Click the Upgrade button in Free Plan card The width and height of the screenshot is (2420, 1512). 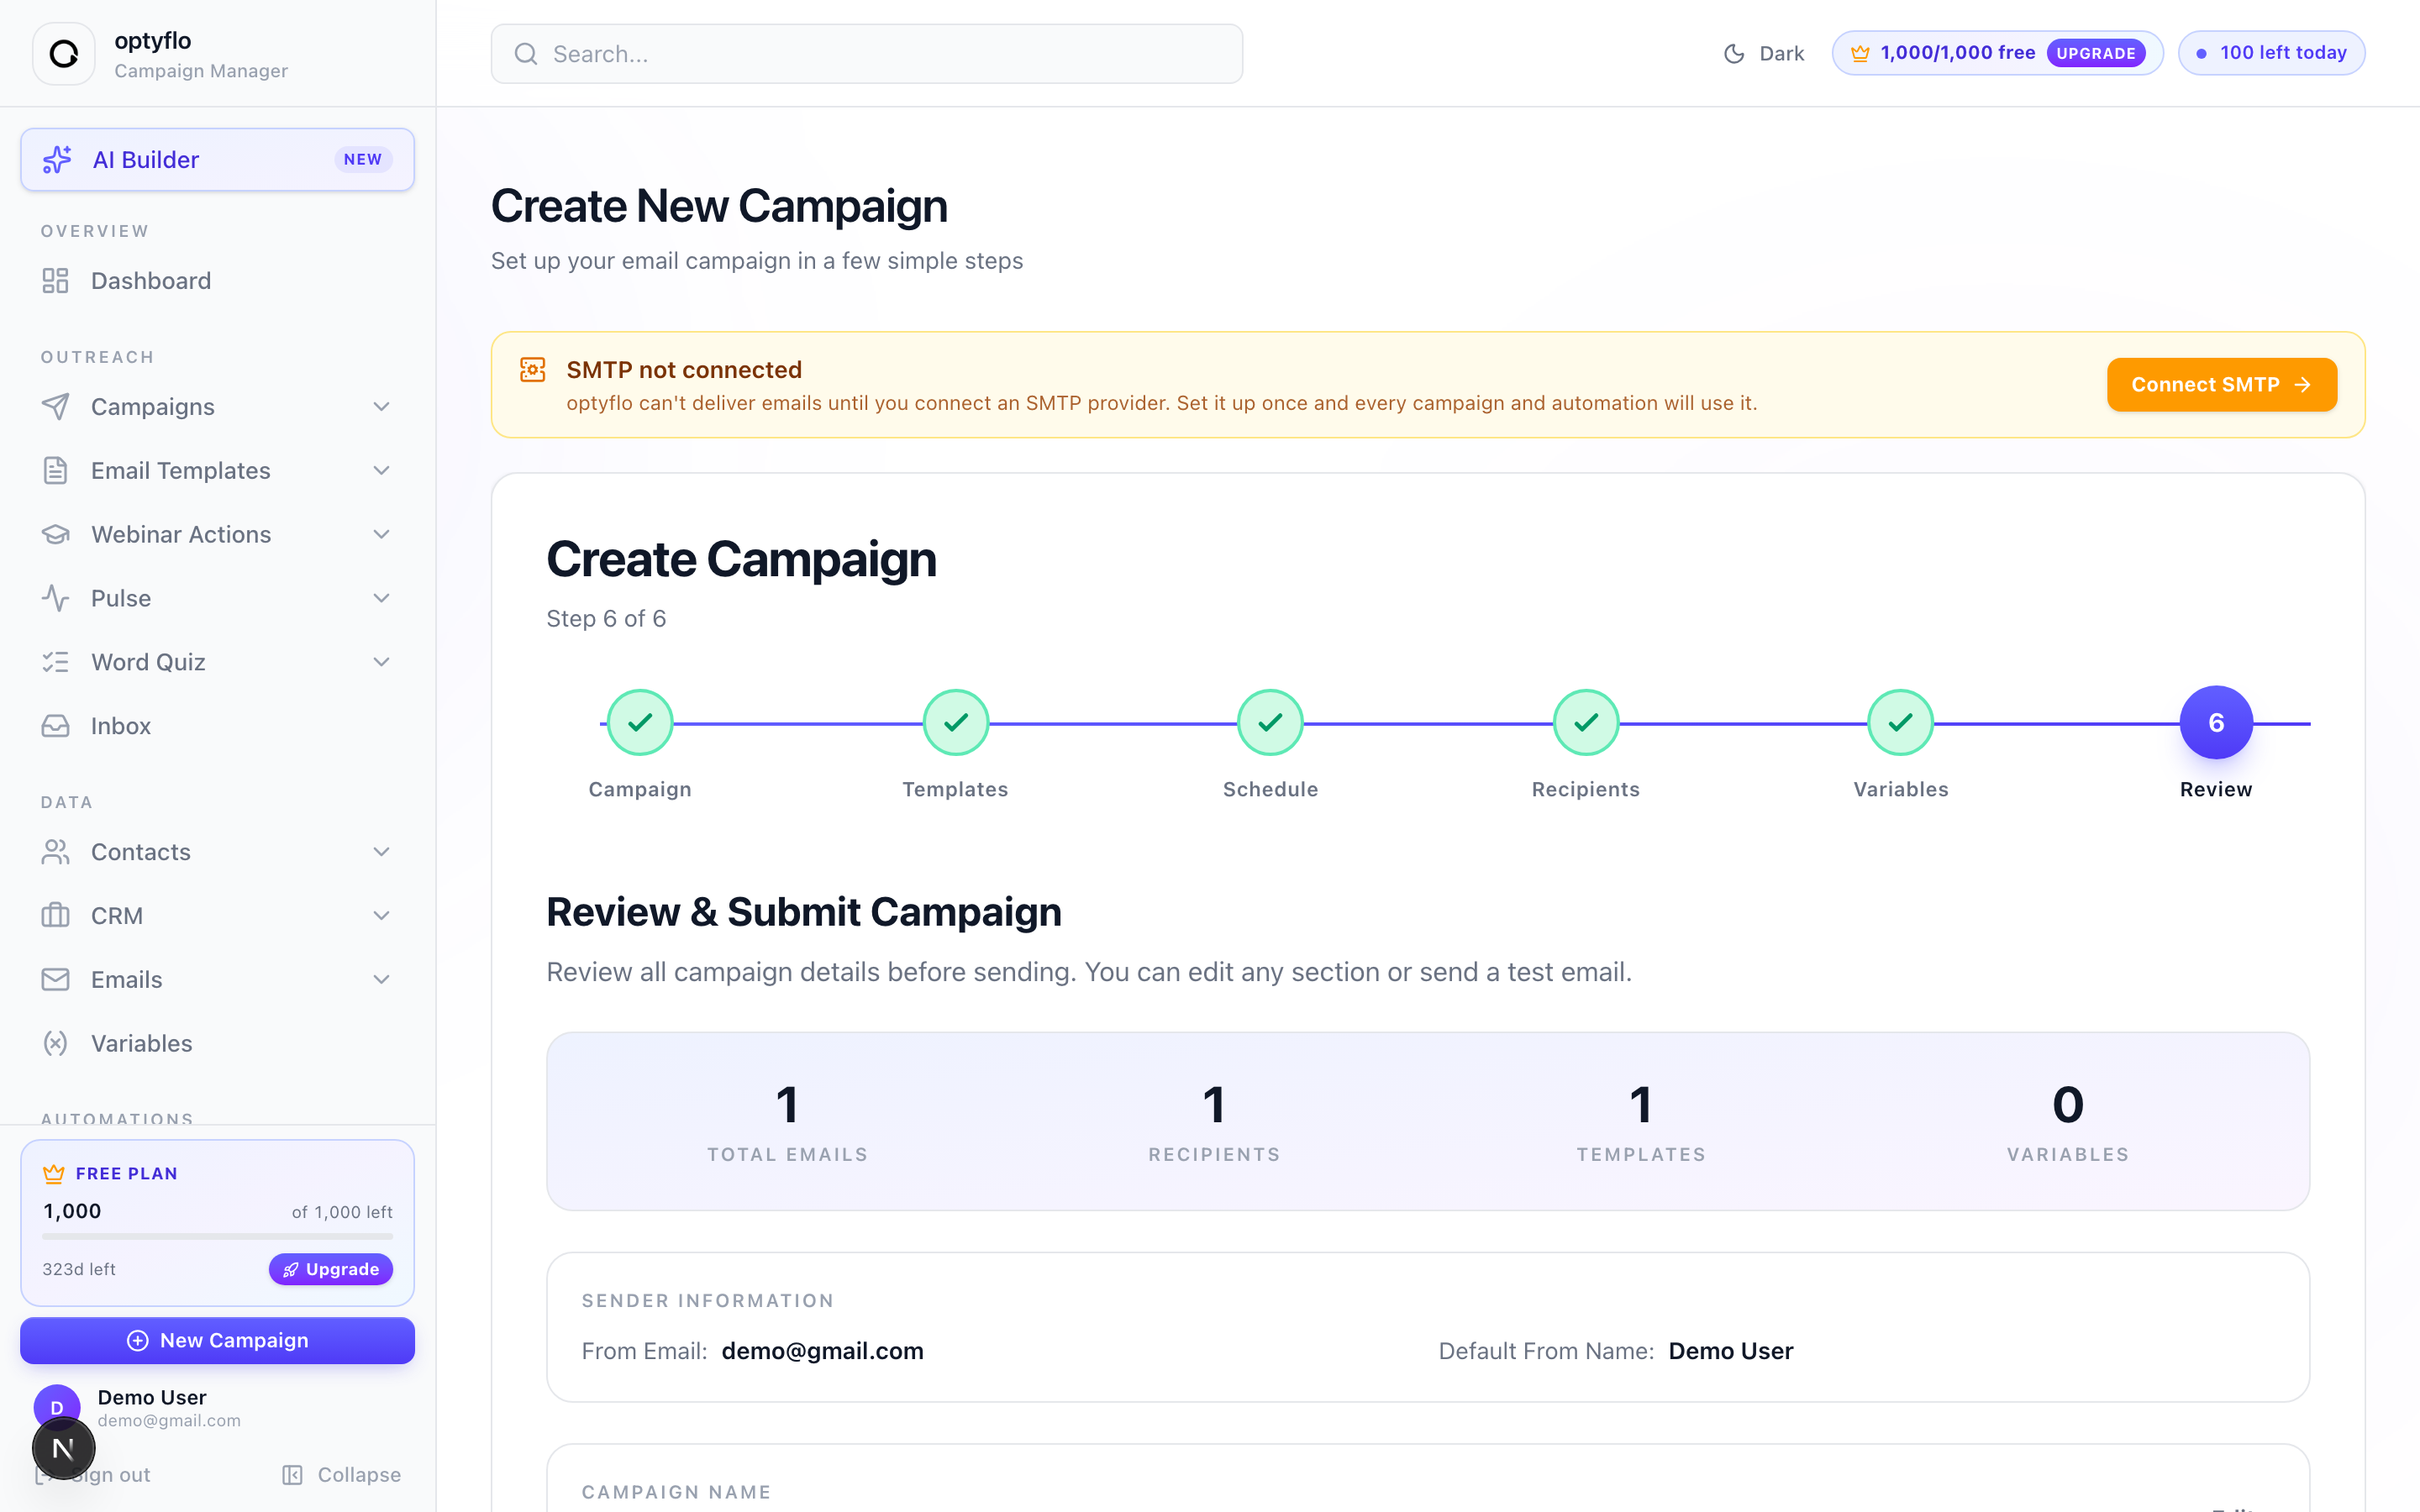[331, 1269]
